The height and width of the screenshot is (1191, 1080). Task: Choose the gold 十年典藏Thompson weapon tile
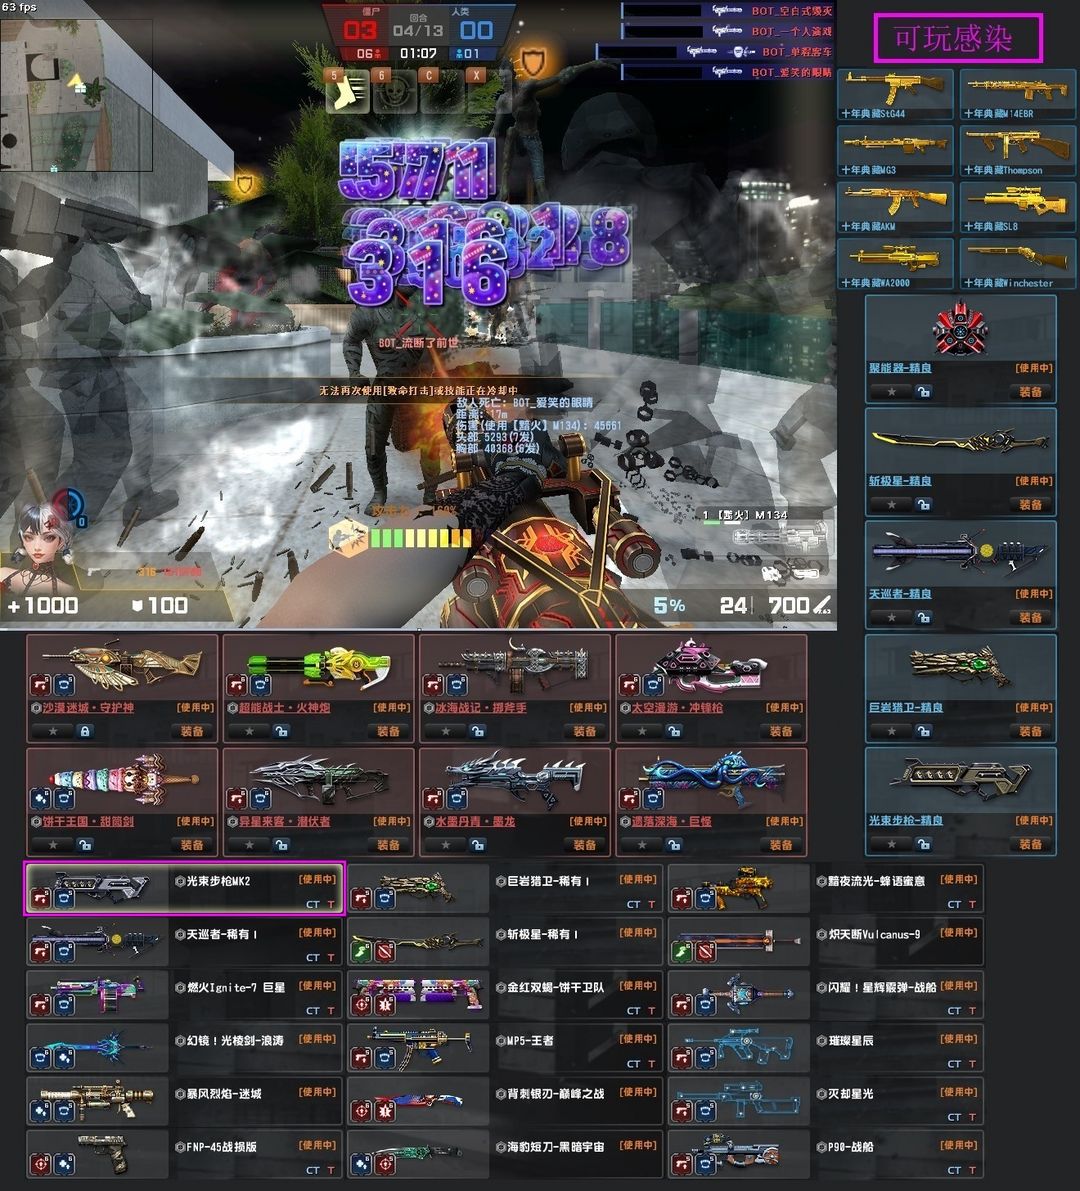(1015, 150)
